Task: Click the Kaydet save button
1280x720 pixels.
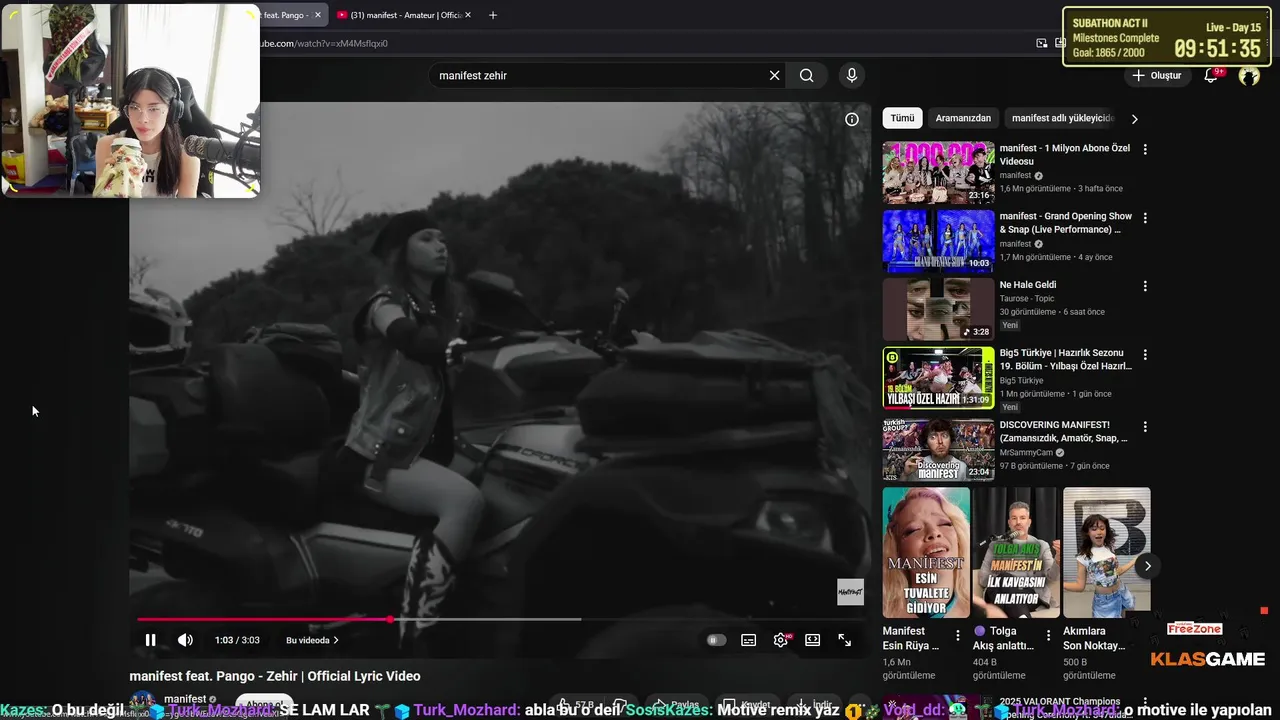Action: (748, 705)
